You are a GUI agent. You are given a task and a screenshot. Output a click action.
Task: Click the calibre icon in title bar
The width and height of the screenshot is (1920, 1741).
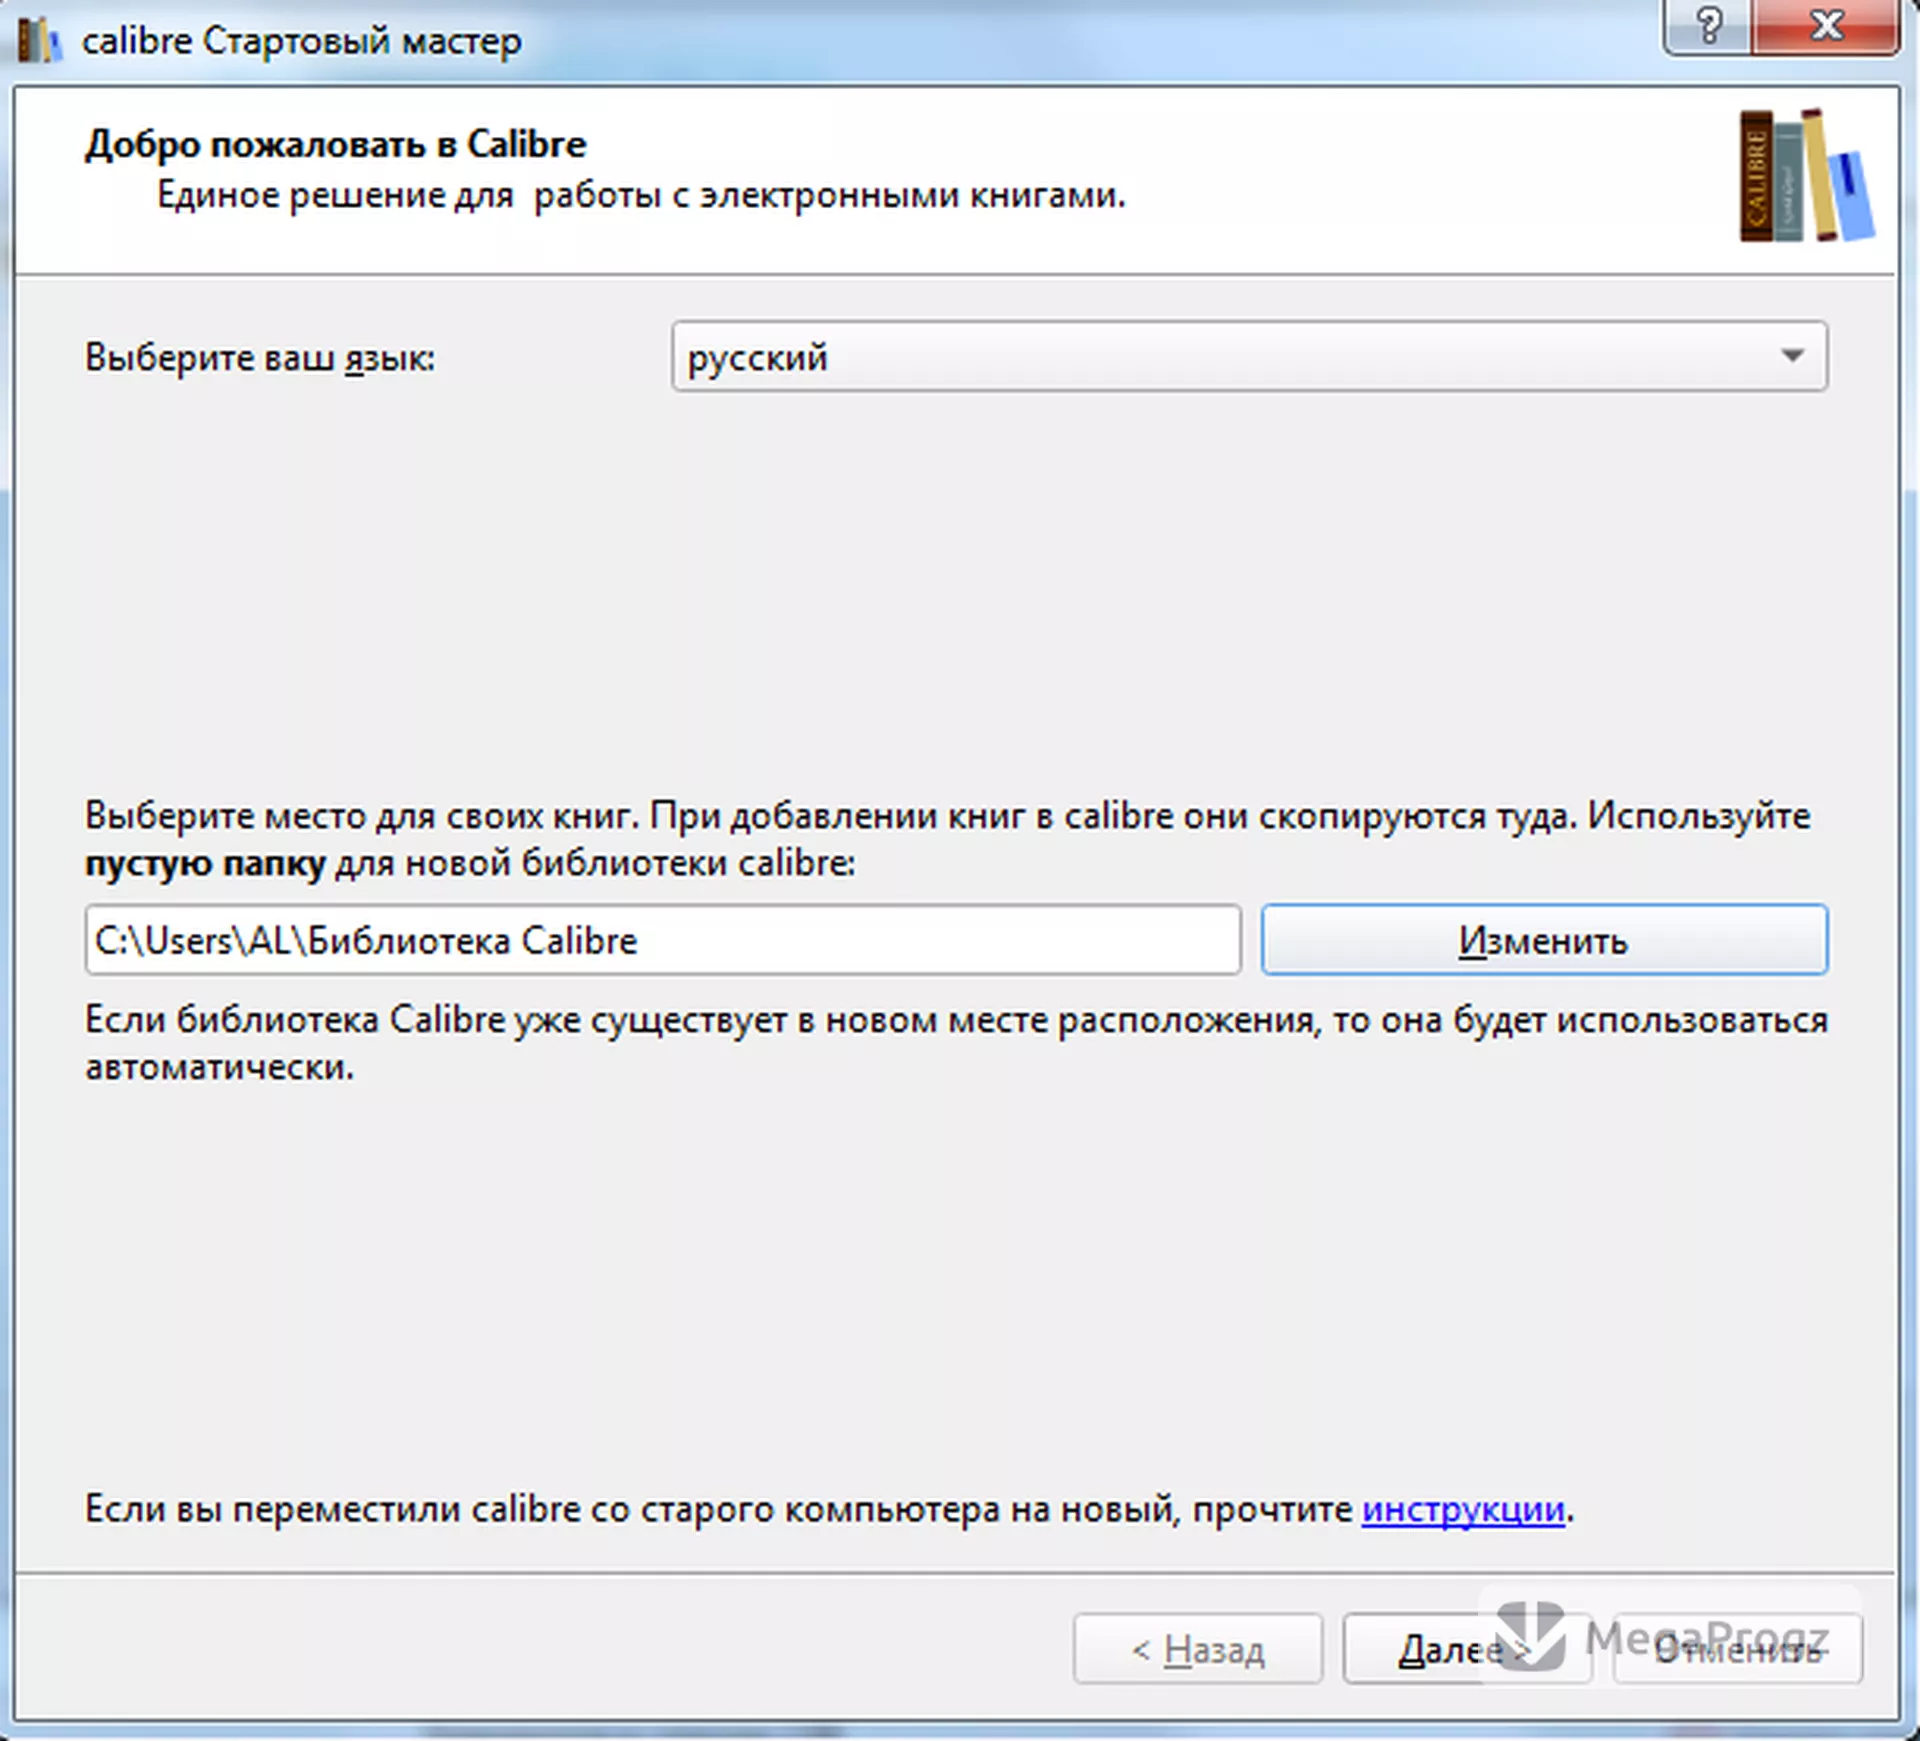coord(38,41)
